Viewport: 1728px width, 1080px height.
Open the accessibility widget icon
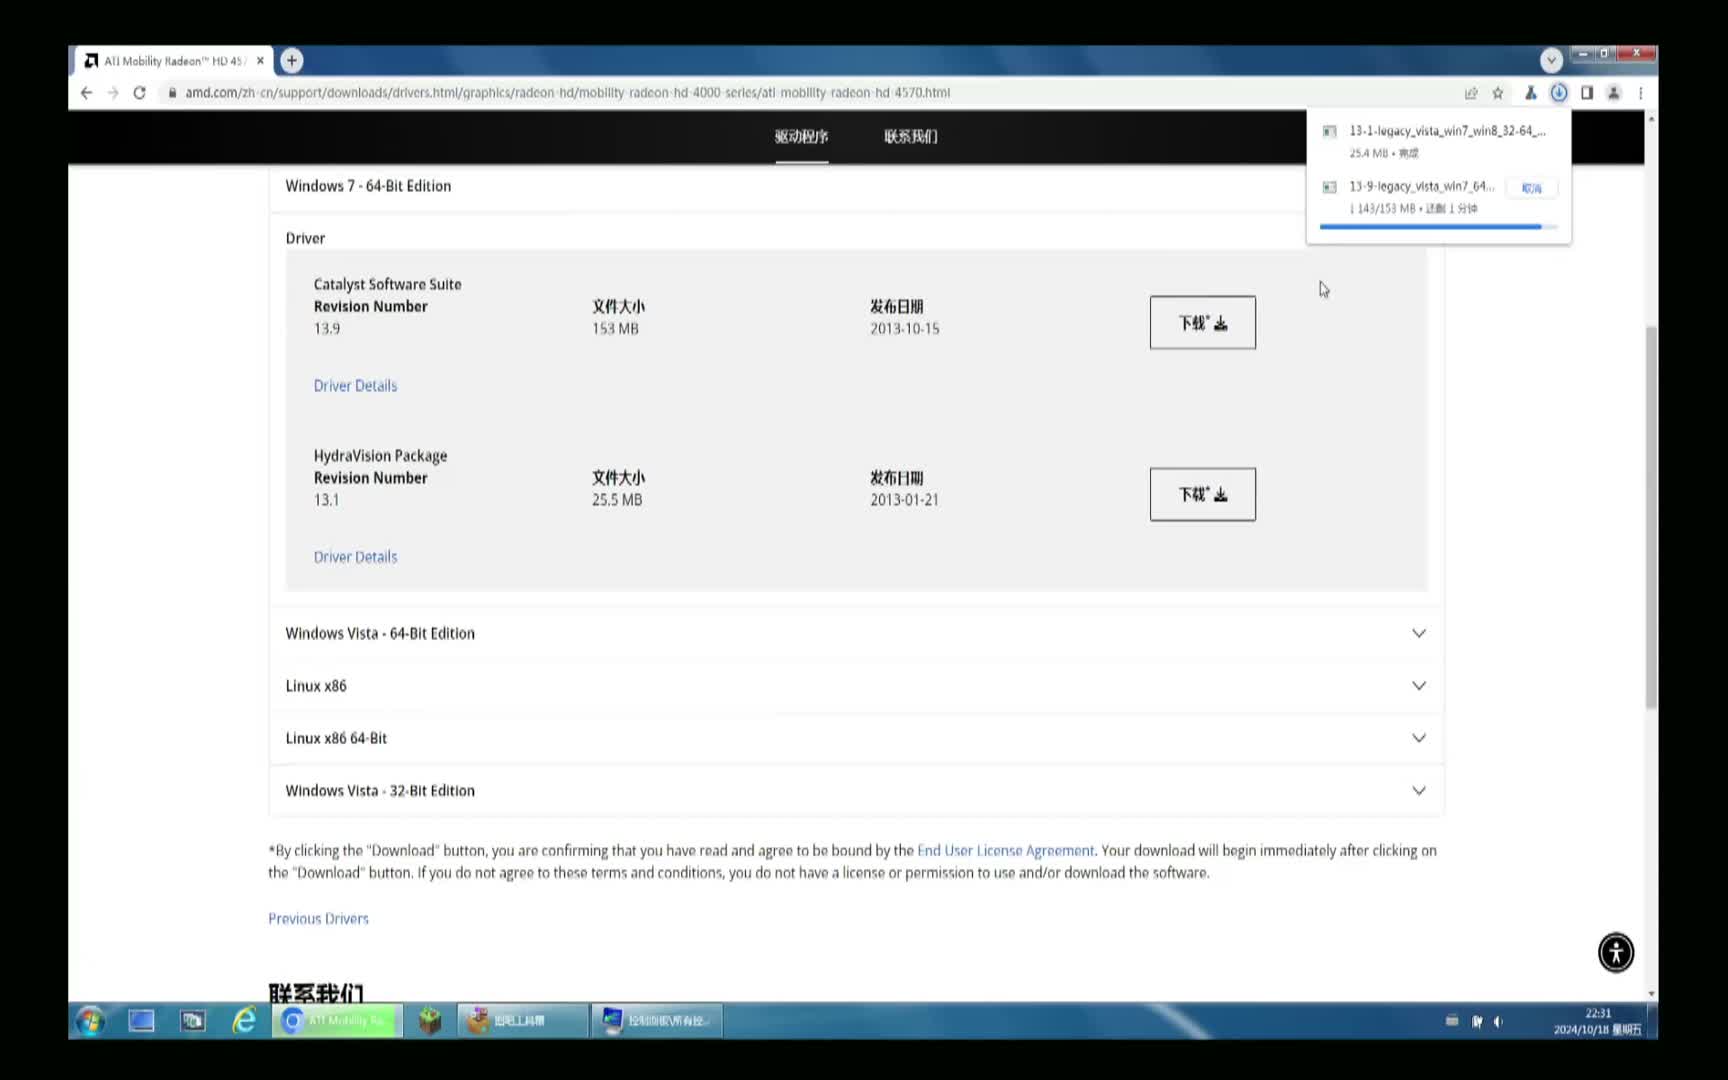[1615, 952]
